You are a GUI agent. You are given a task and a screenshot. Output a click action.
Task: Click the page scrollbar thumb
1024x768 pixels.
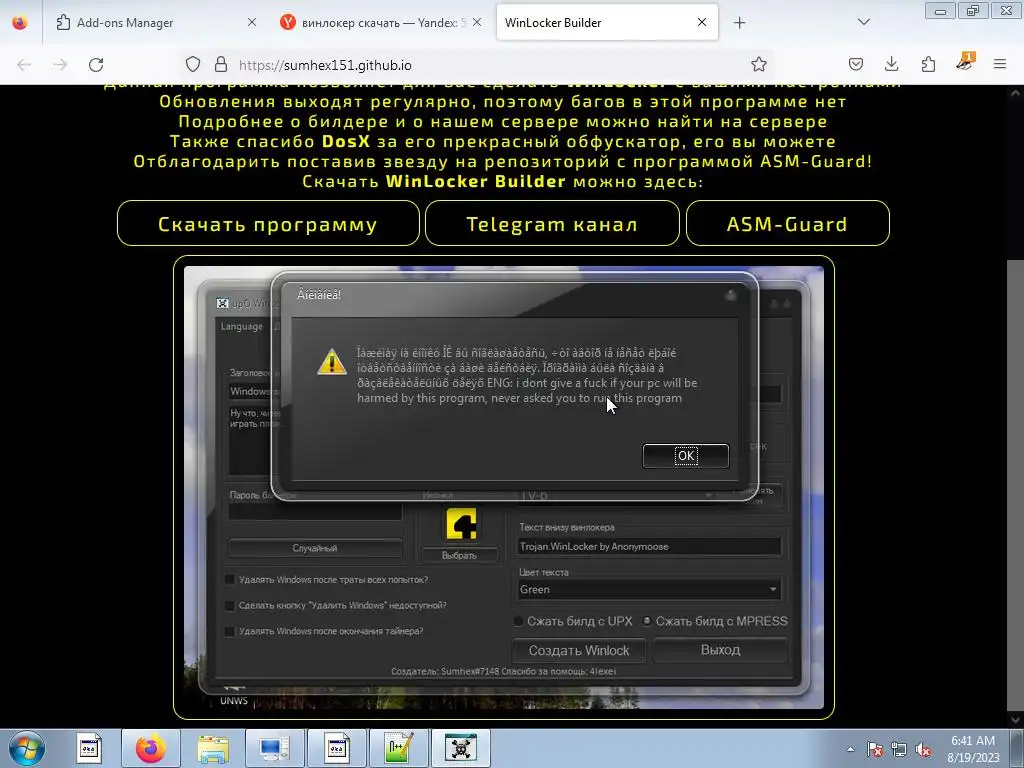pyautogui.click(x=1015, y=485)
